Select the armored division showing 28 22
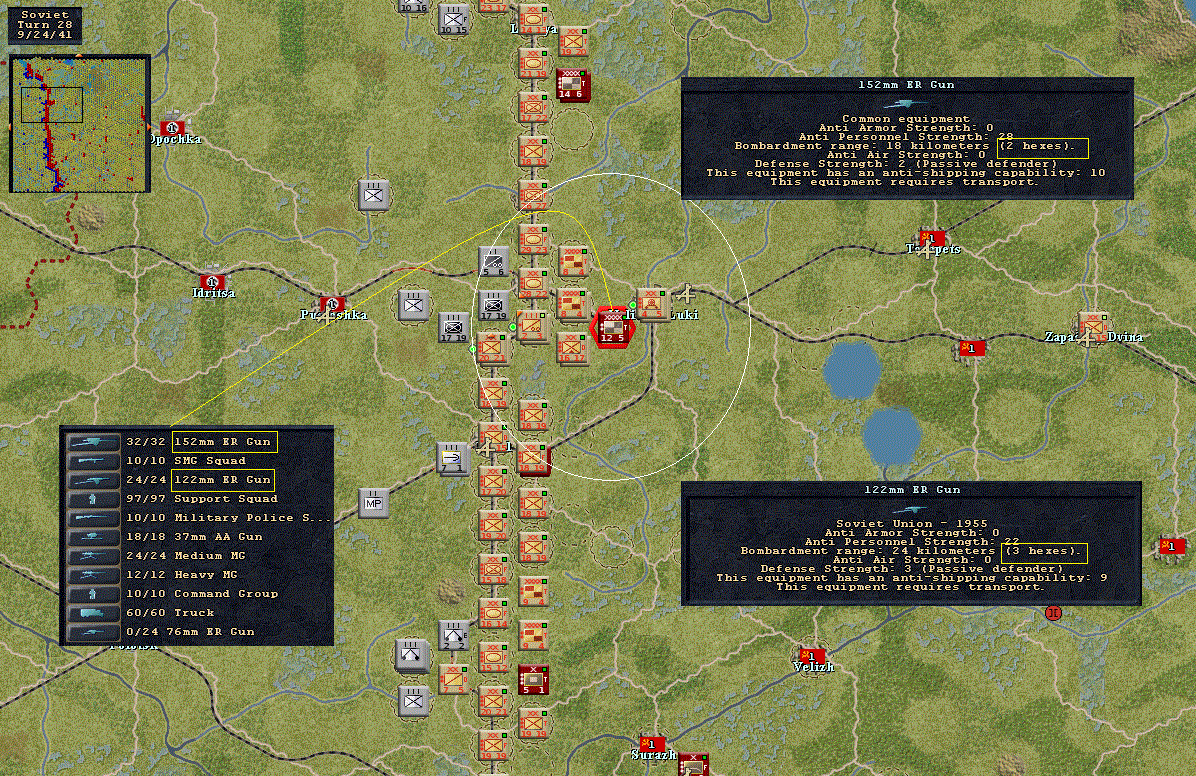1196x776 pixels. (533, 284)
